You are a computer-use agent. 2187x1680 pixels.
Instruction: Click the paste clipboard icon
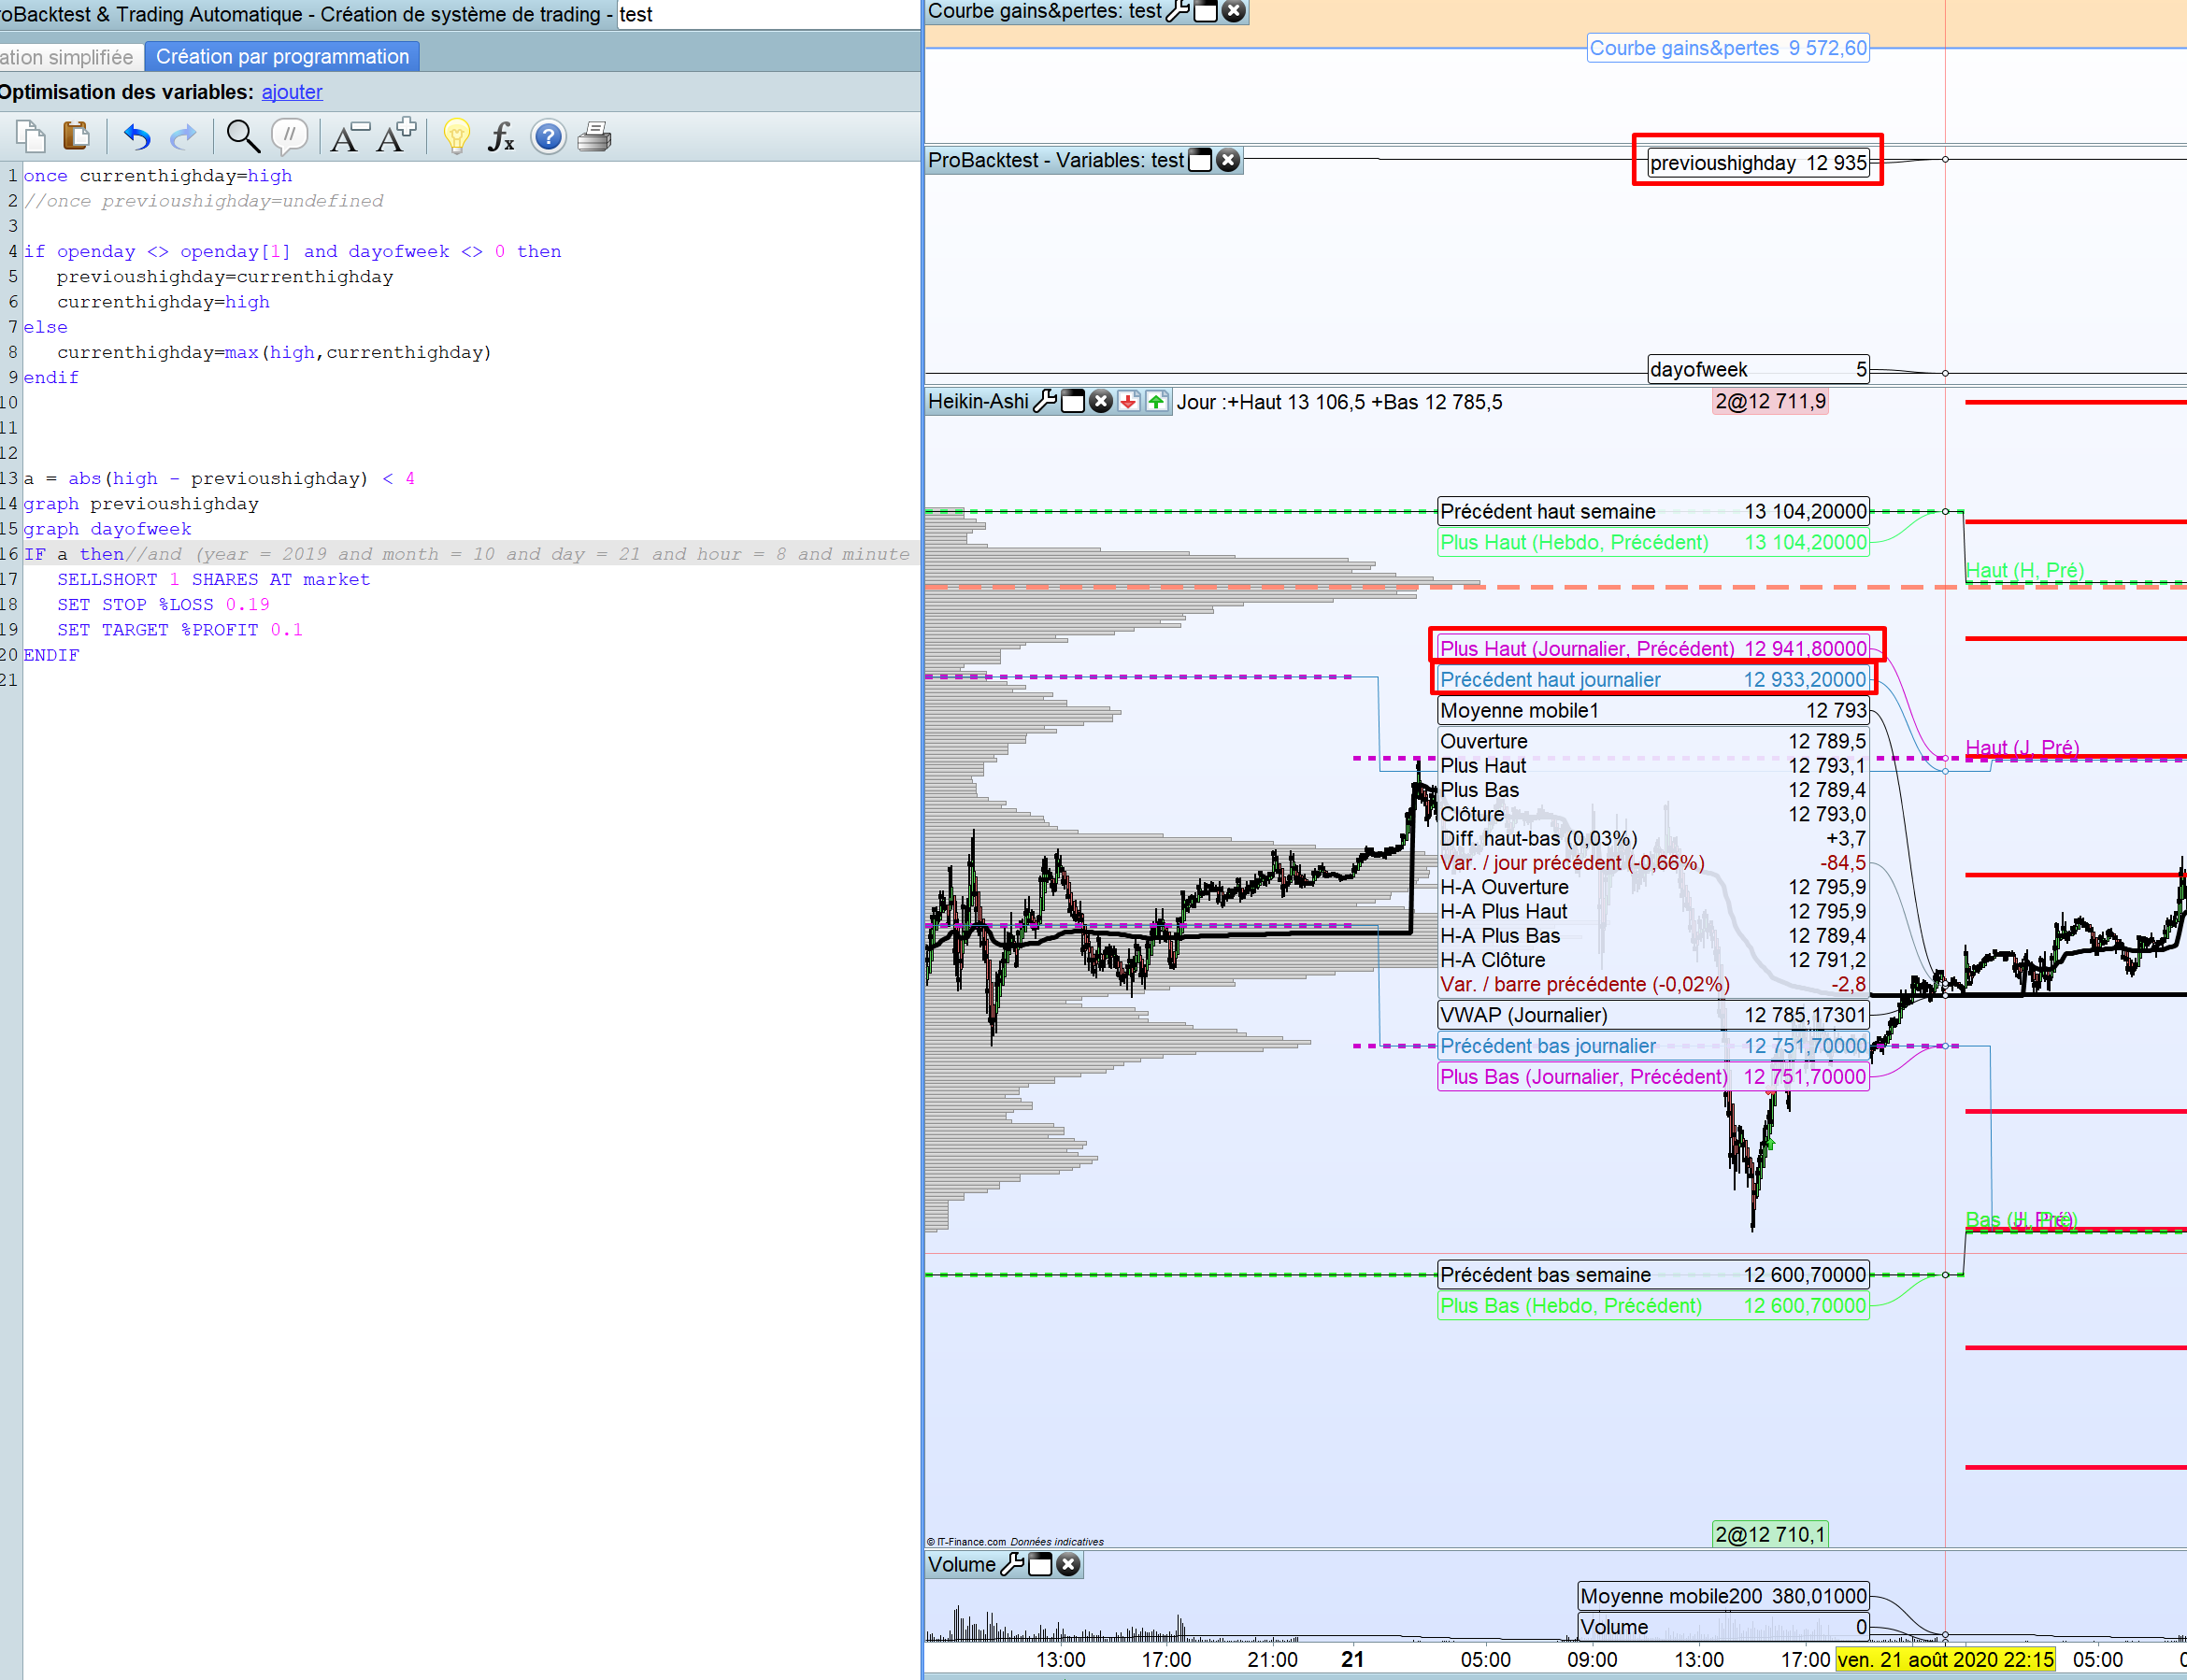point(76,136)
